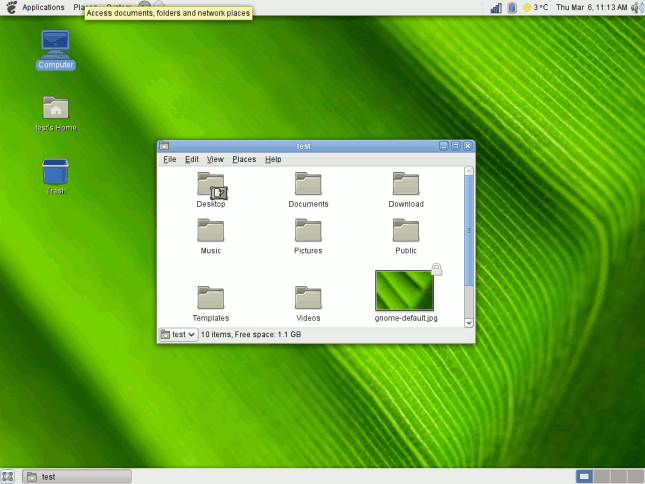Open the Help menu
This screenshot has height=484, width=645.
(x=273, y=159)
